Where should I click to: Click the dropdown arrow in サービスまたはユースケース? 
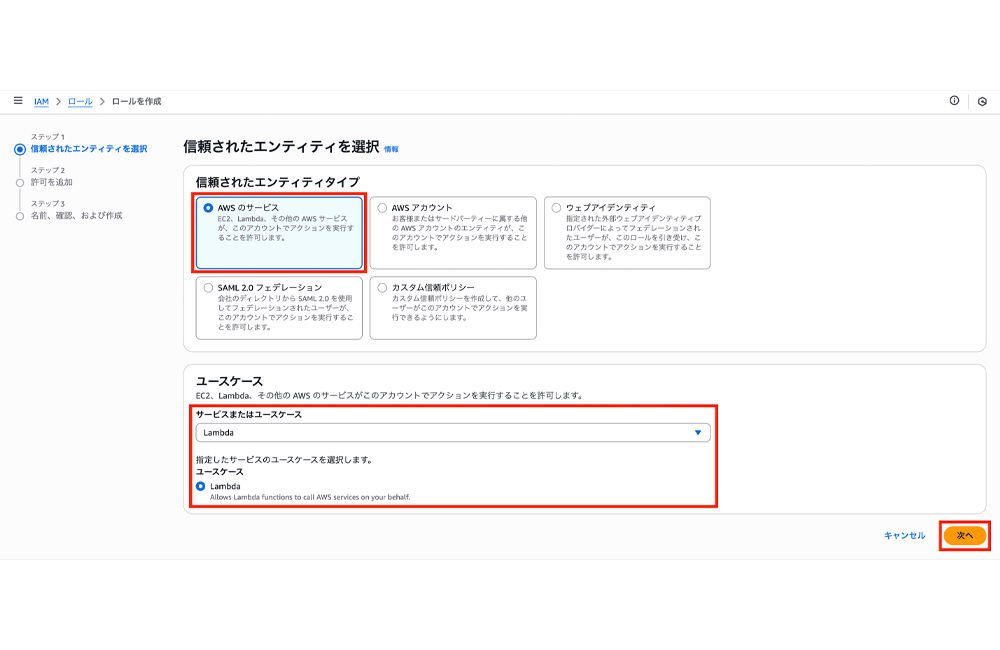coord(700,432)
